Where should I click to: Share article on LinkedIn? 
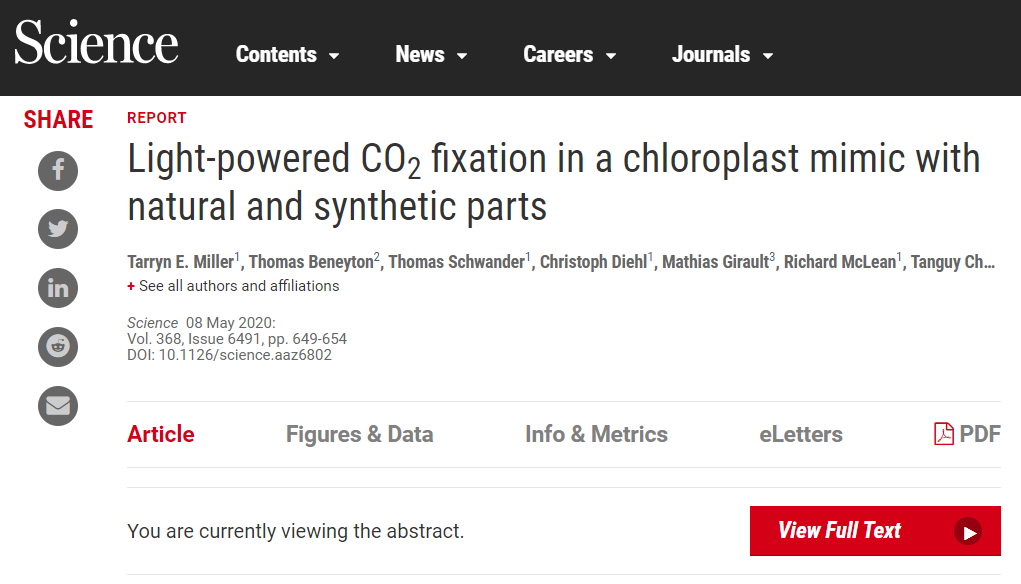pos(58,288)
